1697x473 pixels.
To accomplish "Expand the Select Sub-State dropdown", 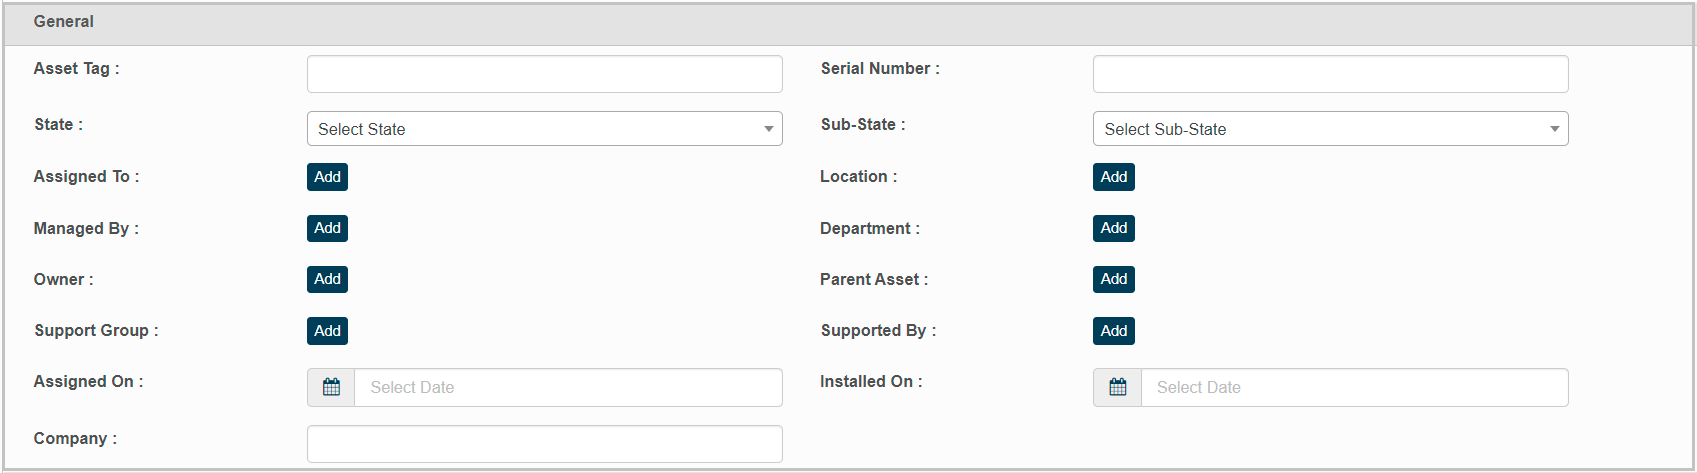I will (x=1329, y=129).
